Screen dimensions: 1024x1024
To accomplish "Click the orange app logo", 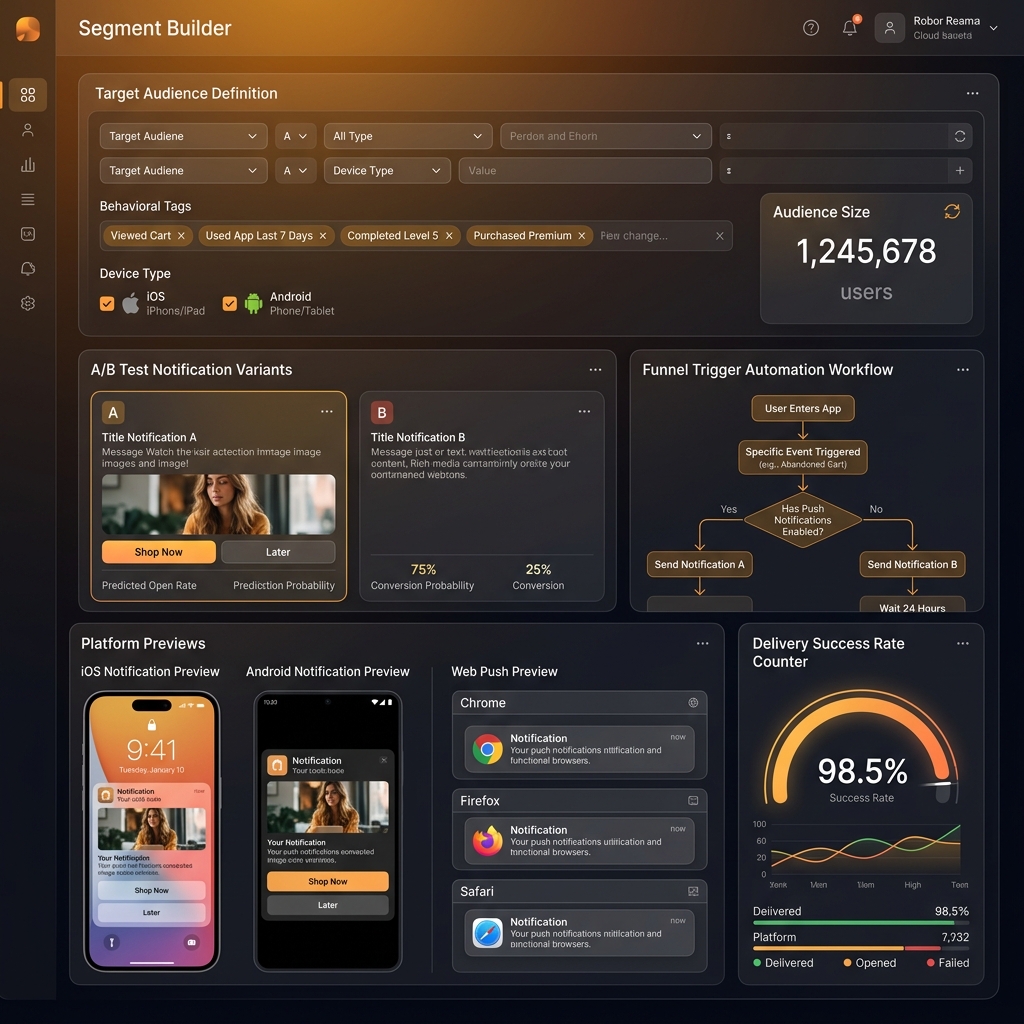I will tap(27, 29).
